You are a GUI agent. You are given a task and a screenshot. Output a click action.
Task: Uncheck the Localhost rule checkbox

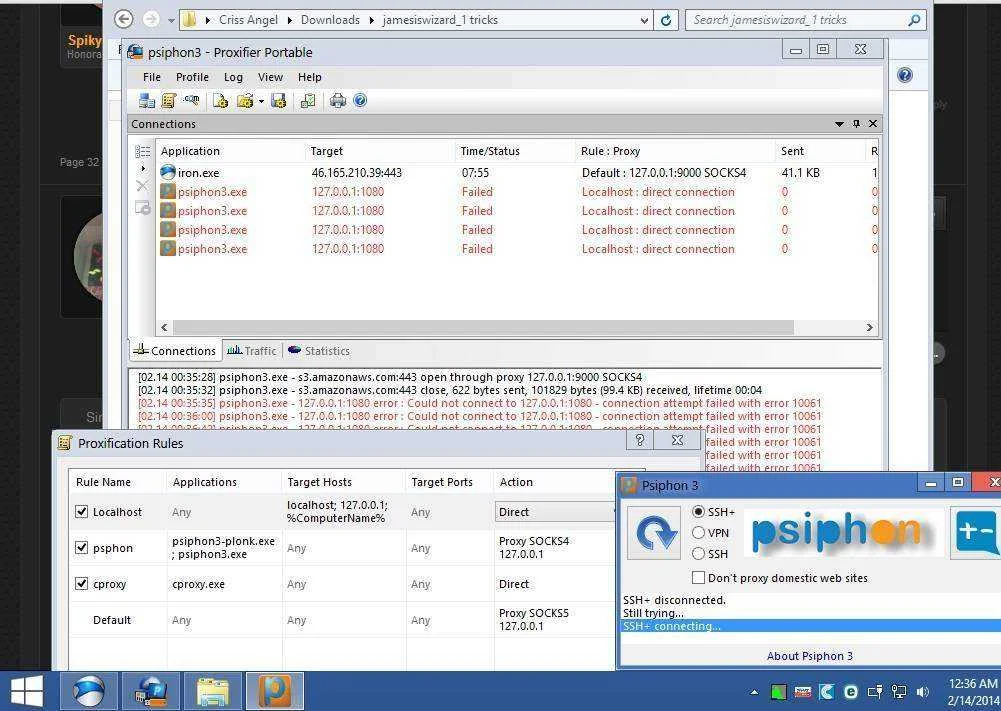point(82,511)
